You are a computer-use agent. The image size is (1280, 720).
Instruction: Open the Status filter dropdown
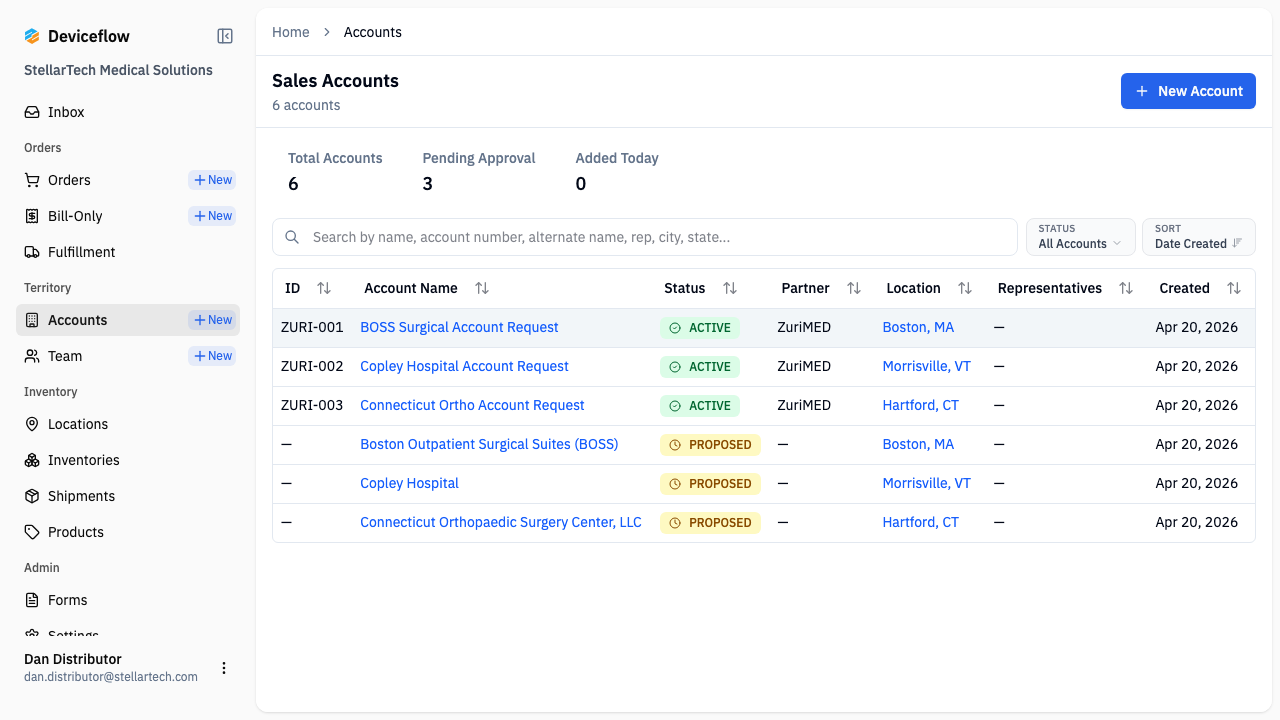(x=1080, y=237)
